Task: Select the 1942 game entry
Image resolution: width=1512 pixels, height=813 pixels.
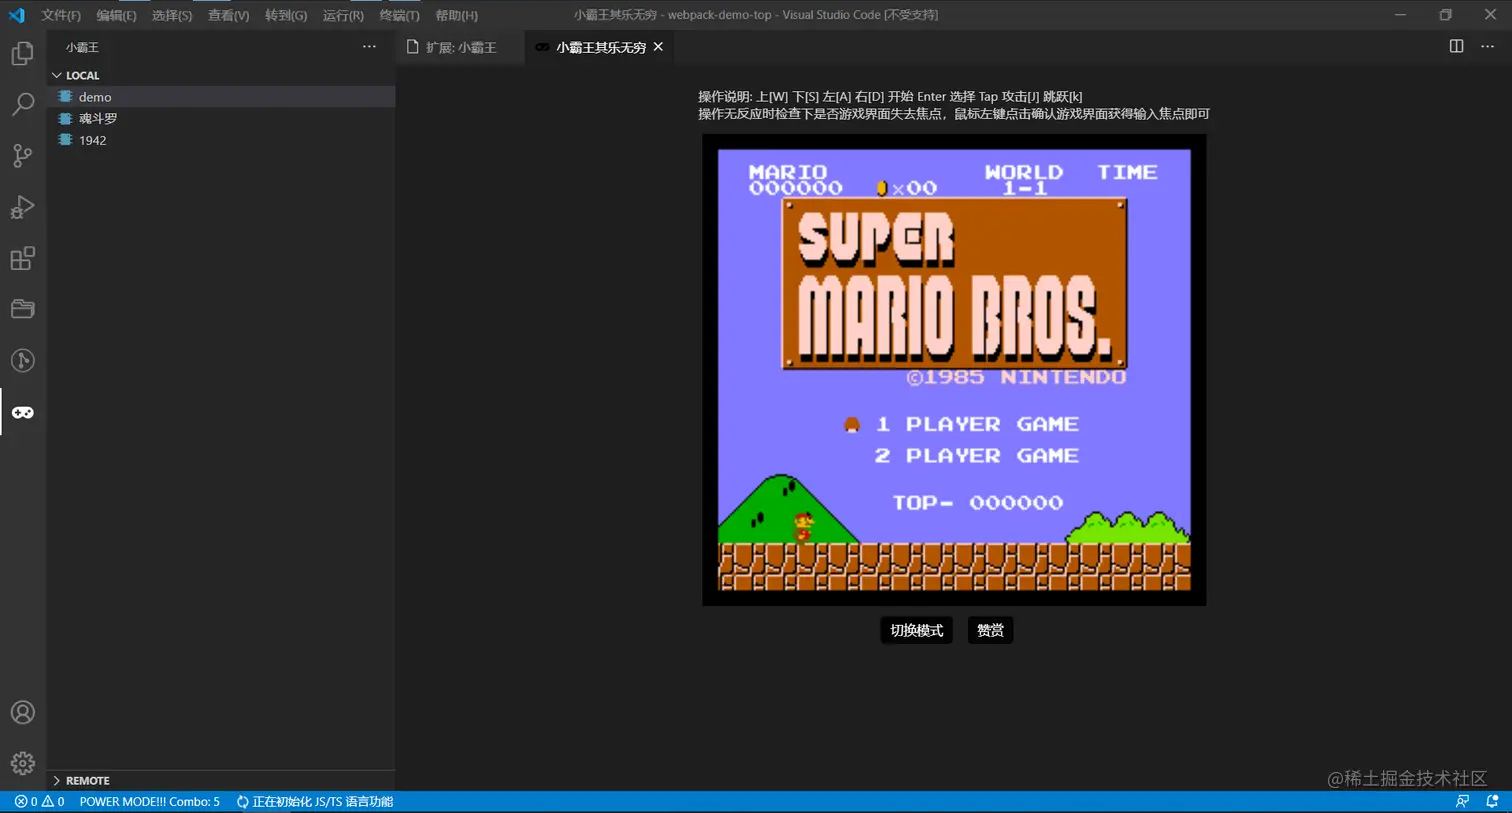Action: [x=220, y=140]
